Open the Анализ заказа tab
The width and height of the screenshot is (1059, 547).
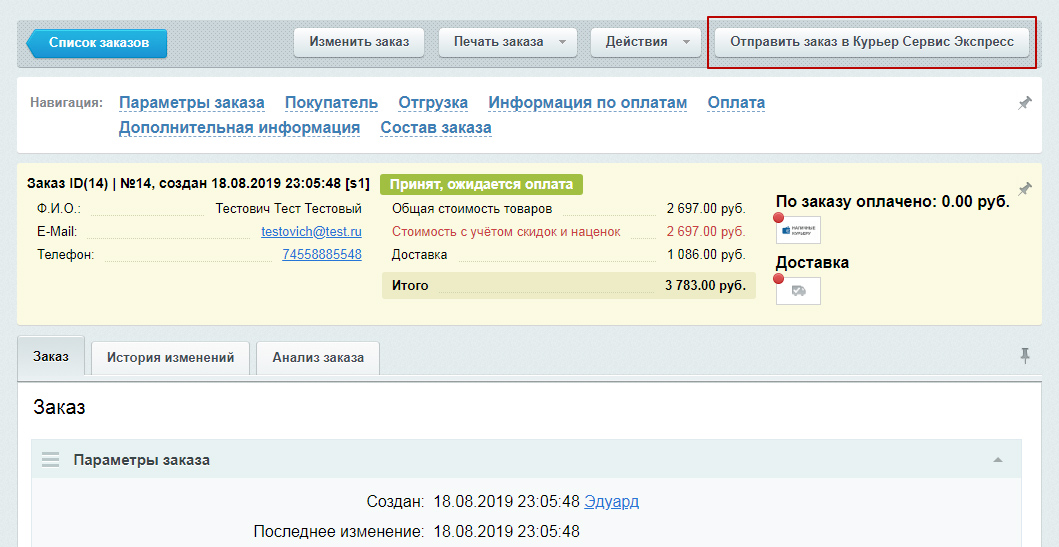[317, 358]
